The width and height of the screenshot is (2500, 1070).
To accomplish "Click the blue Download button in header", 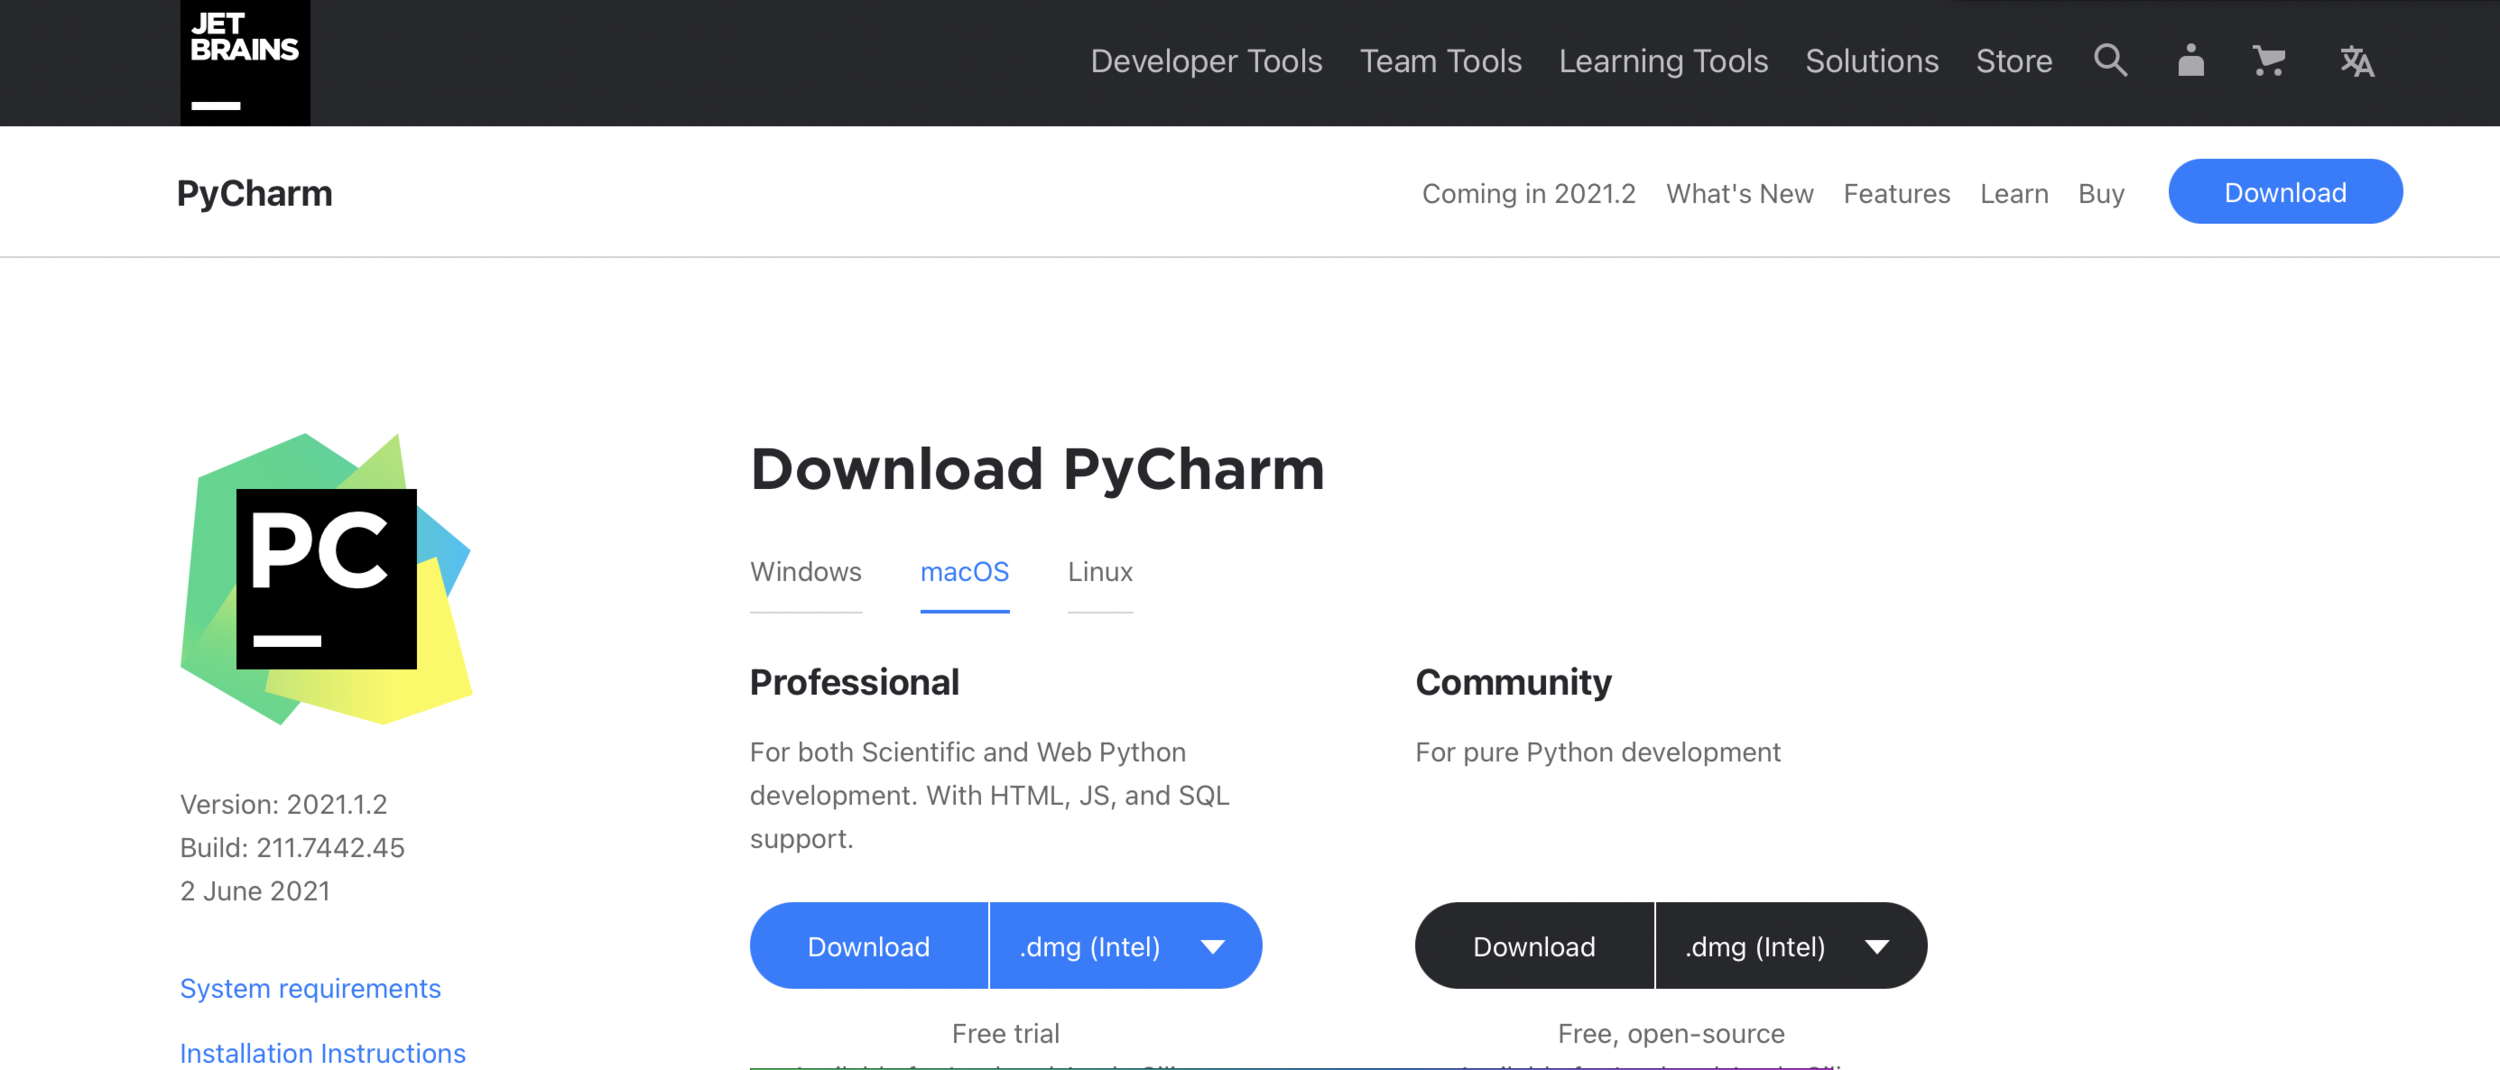I will click(x=2285, y=192).
